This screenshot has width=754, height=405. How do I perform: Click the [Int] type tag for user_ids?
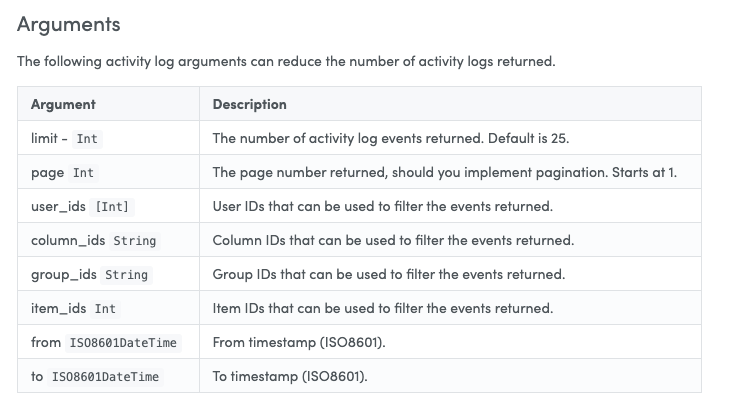[112, 207]
